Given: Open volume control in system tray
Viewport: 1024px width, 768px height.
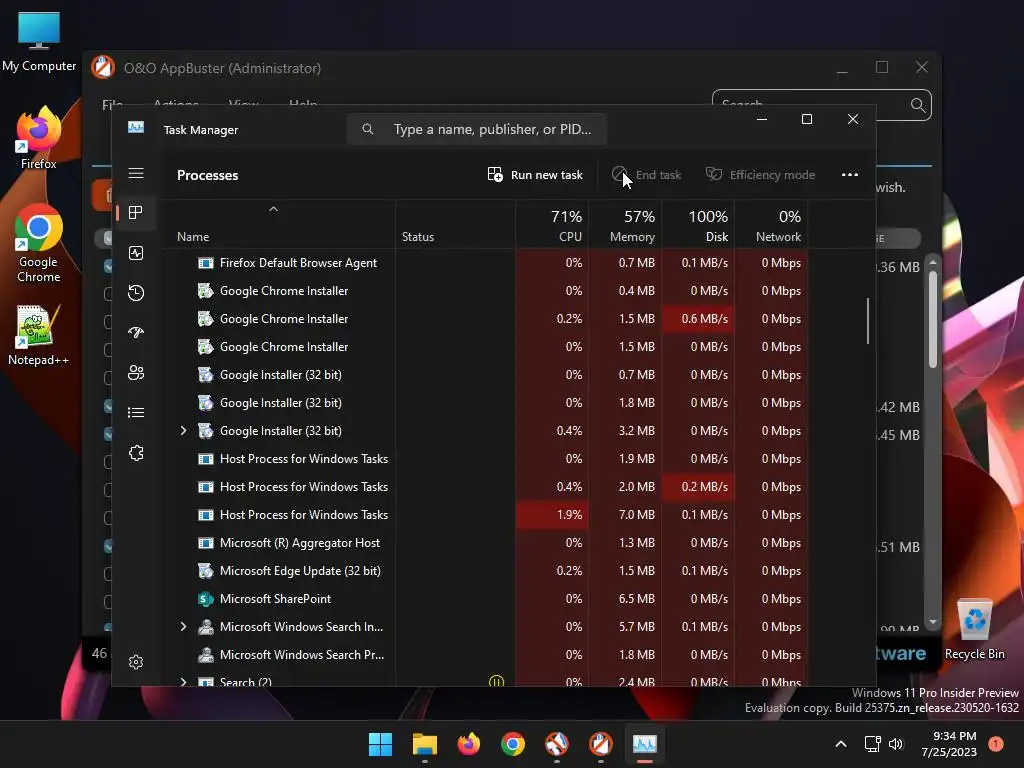Looking at the screenshot, I should 896,744.
